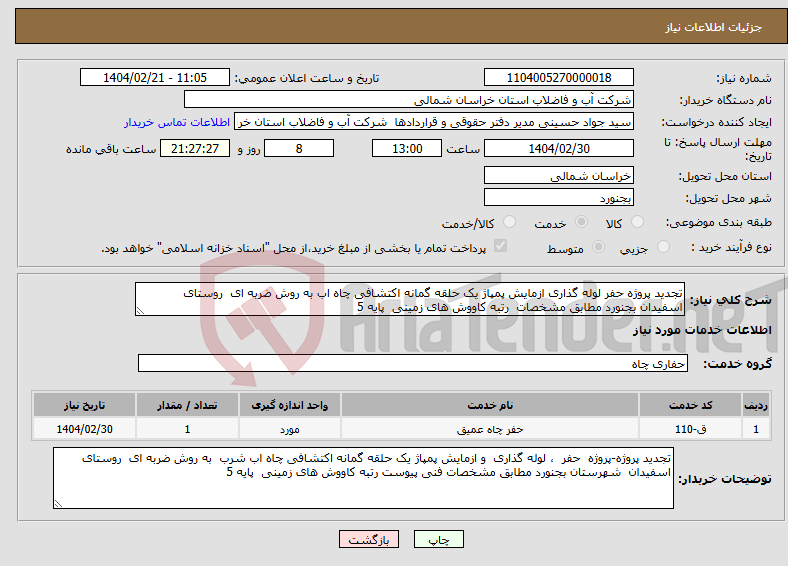Screen dimensions: 788x566
Task: Click the تاریخ و ساعت اعلان عمومی label
Action: pyautogui.click(x=307, y=78)
